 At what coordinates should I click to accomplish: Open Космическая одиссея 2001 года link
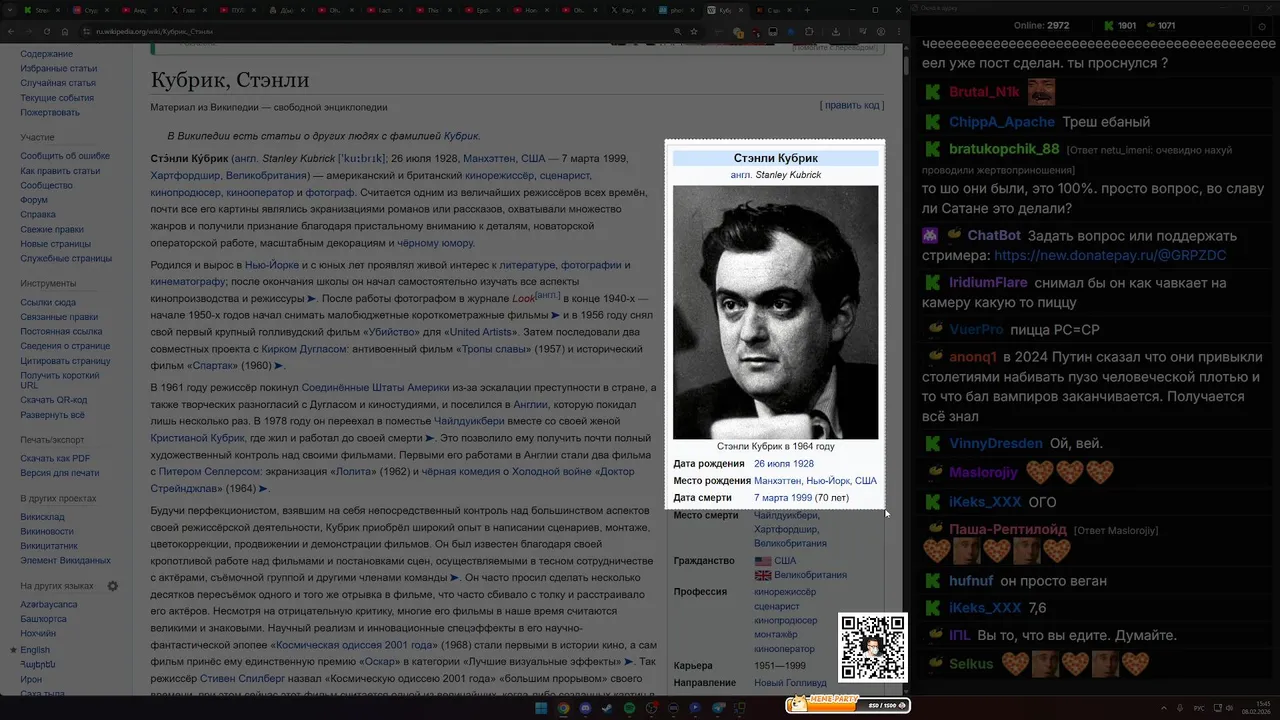355,645
